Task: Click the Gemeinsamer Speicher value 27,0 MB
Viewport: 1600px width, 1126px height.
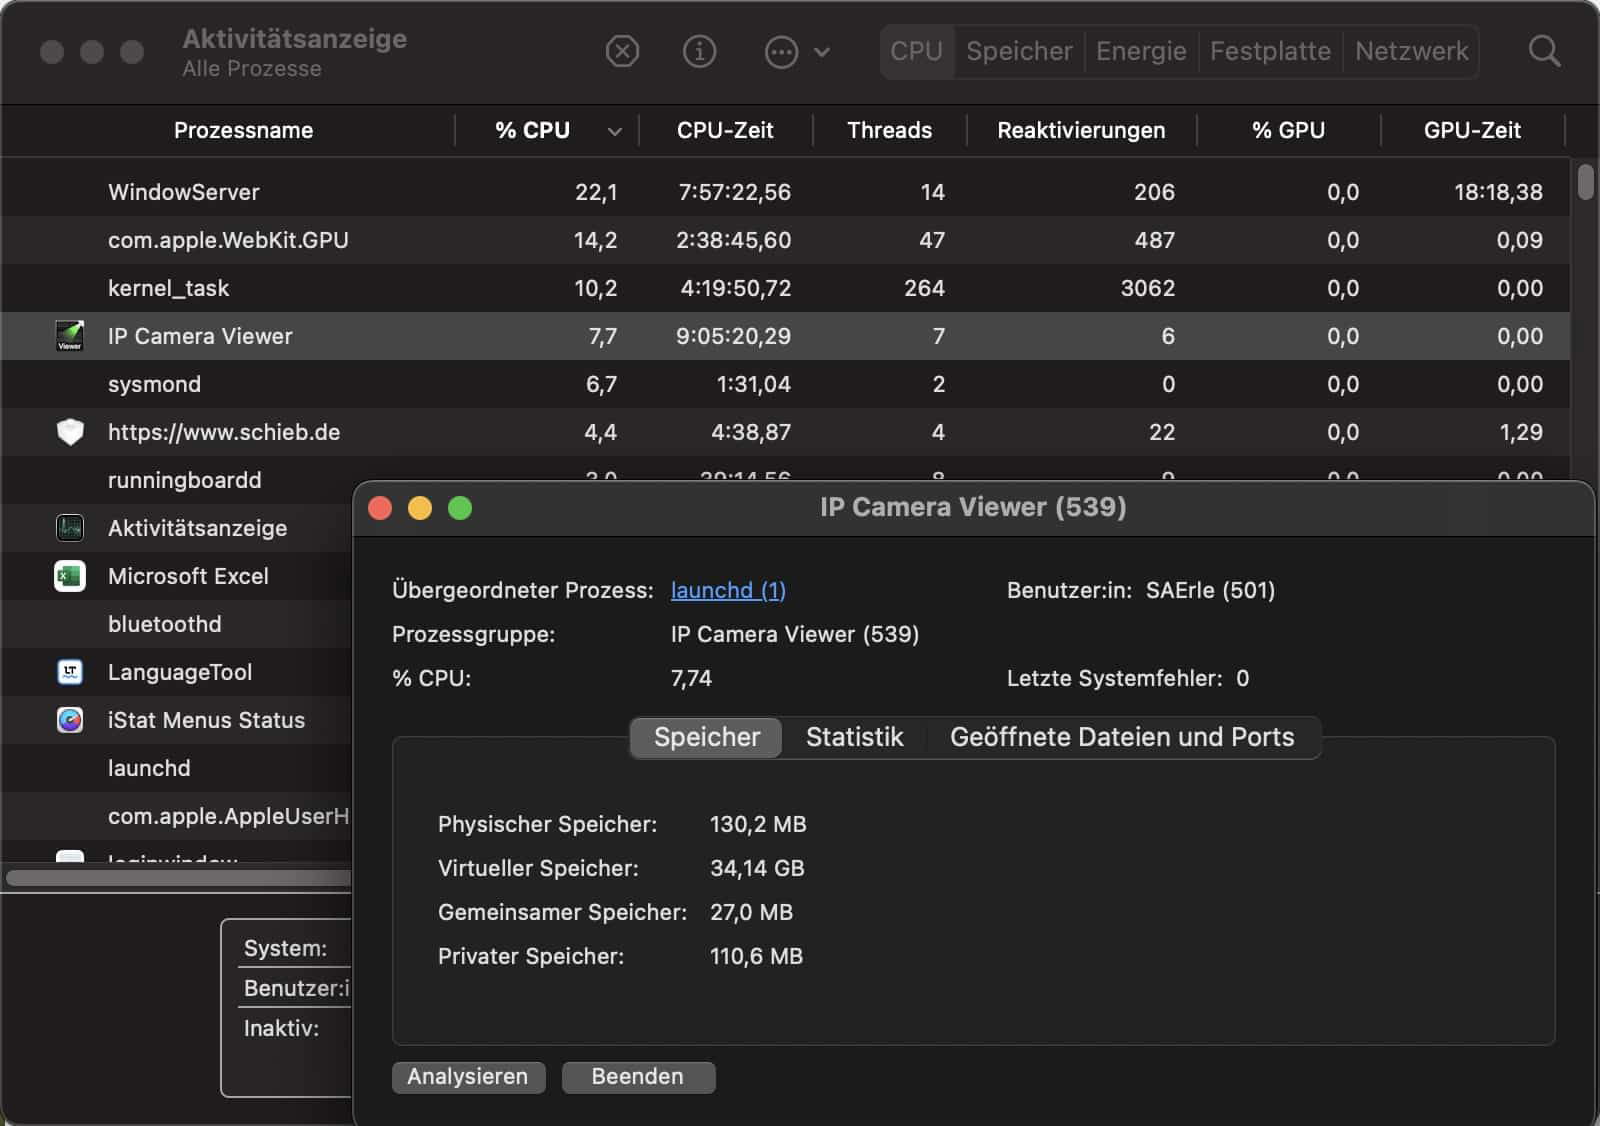Action: (751, 912)
